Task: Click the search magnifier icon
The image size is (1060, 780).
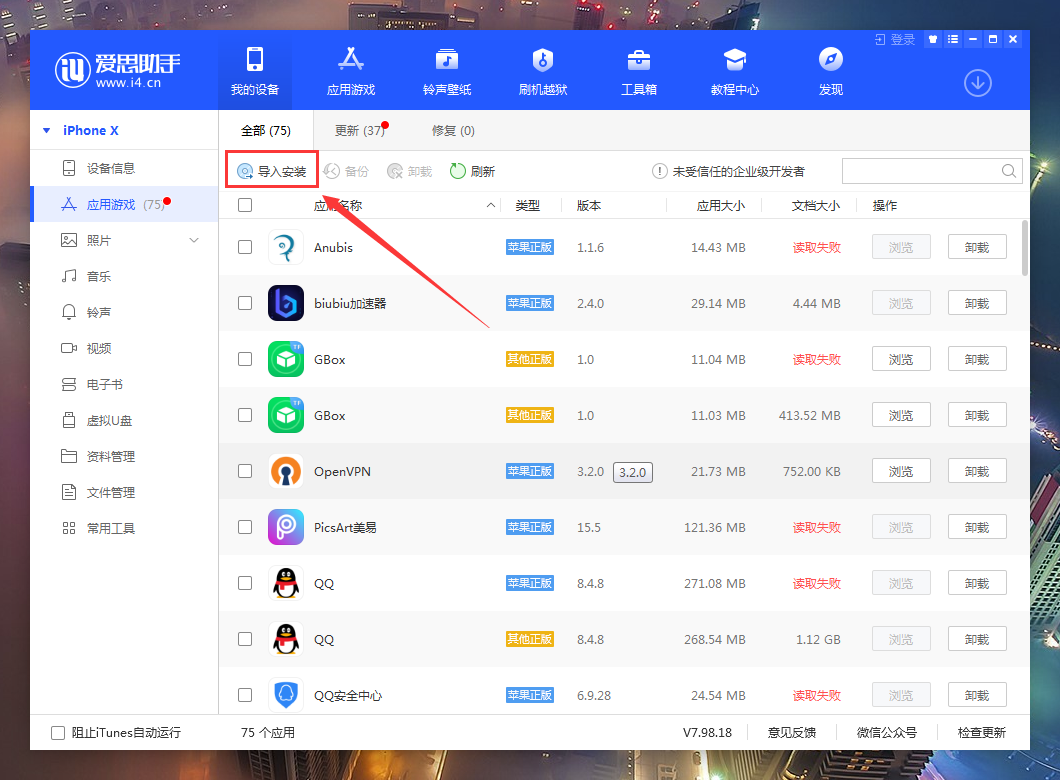Action: point(1009,171)
